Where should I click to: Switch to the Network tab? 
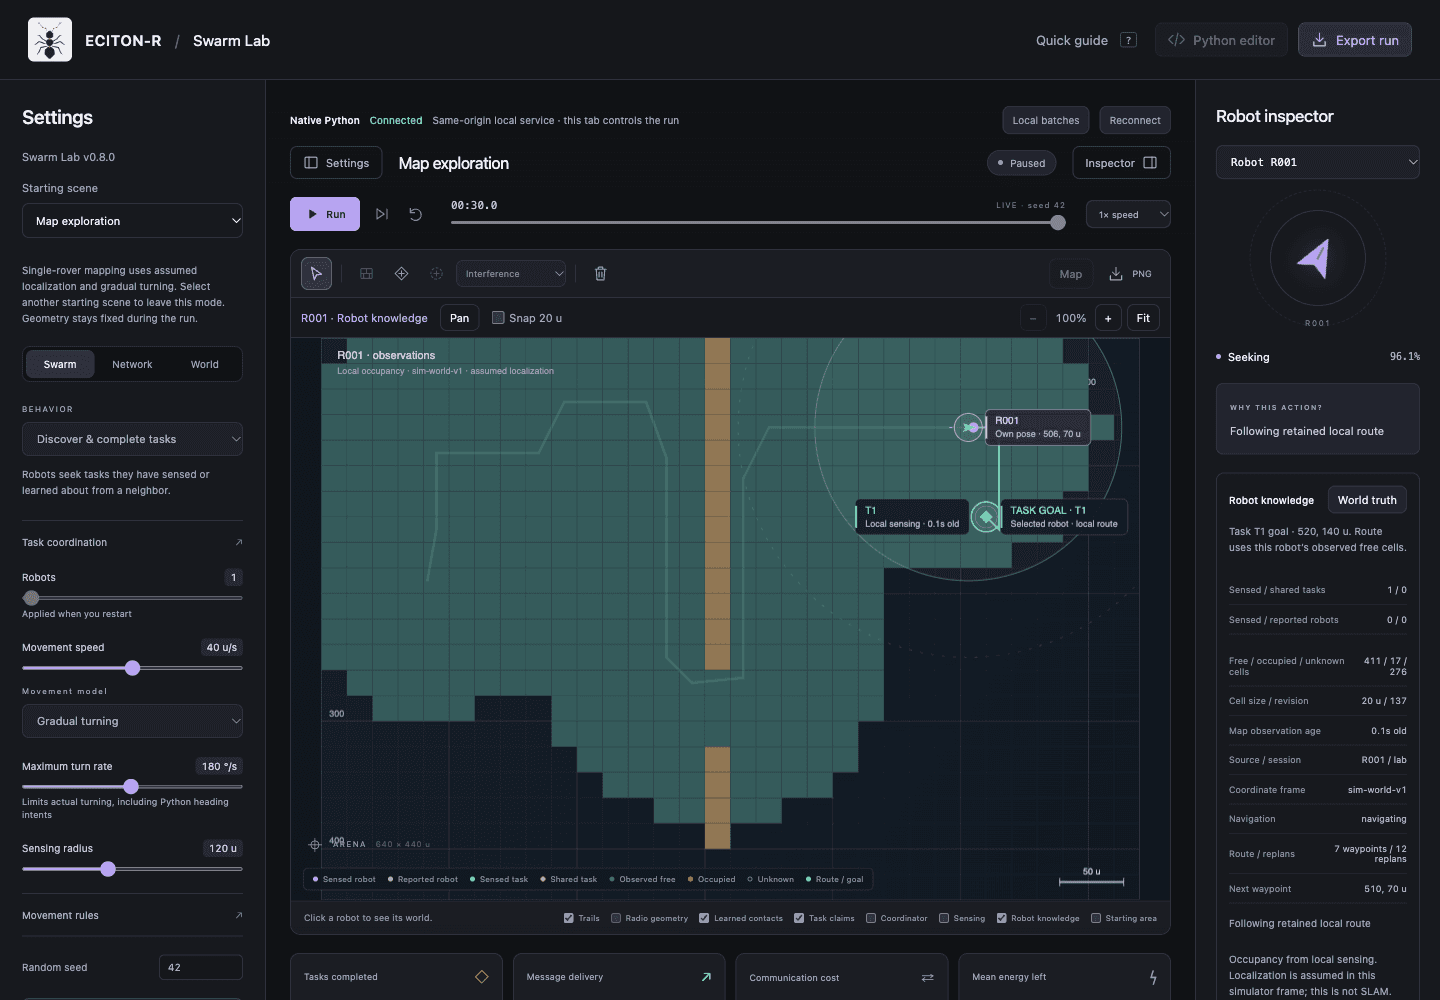132,364
